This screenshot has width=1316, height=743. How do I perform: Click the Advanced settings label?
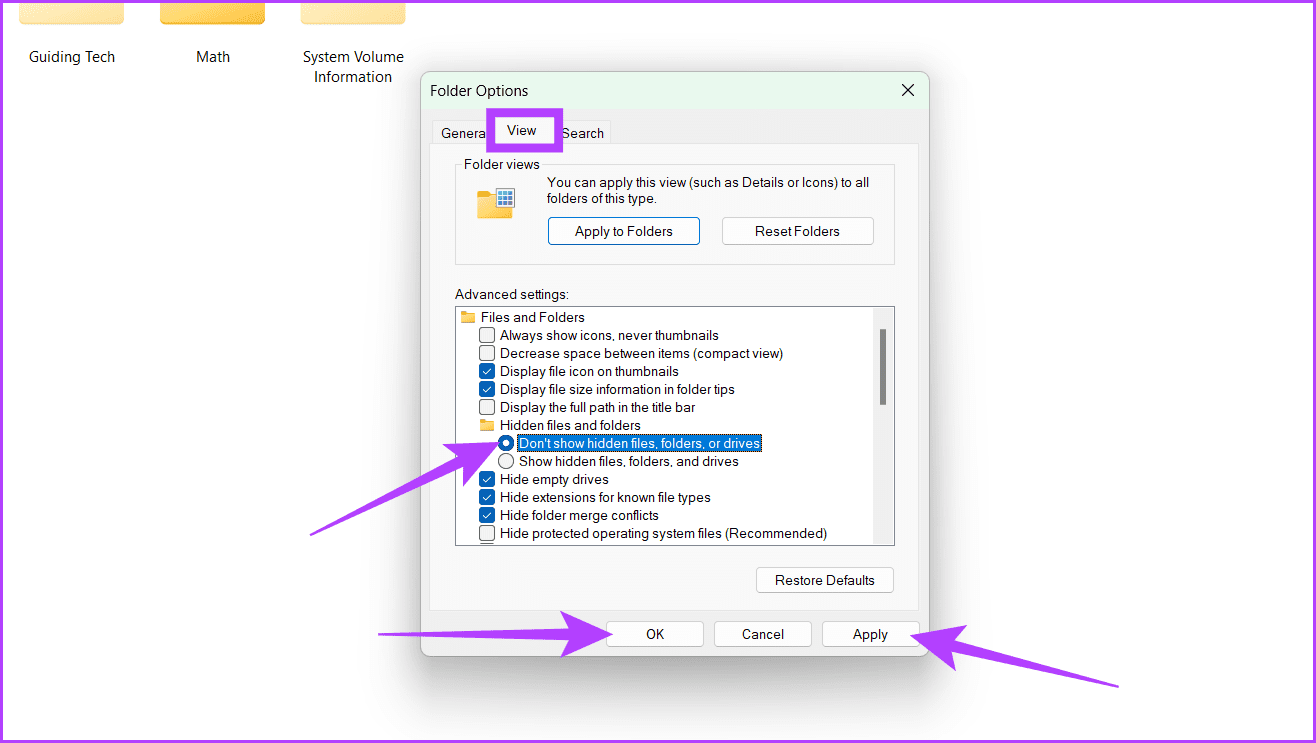pyautogui.click(x=512, y=294)
